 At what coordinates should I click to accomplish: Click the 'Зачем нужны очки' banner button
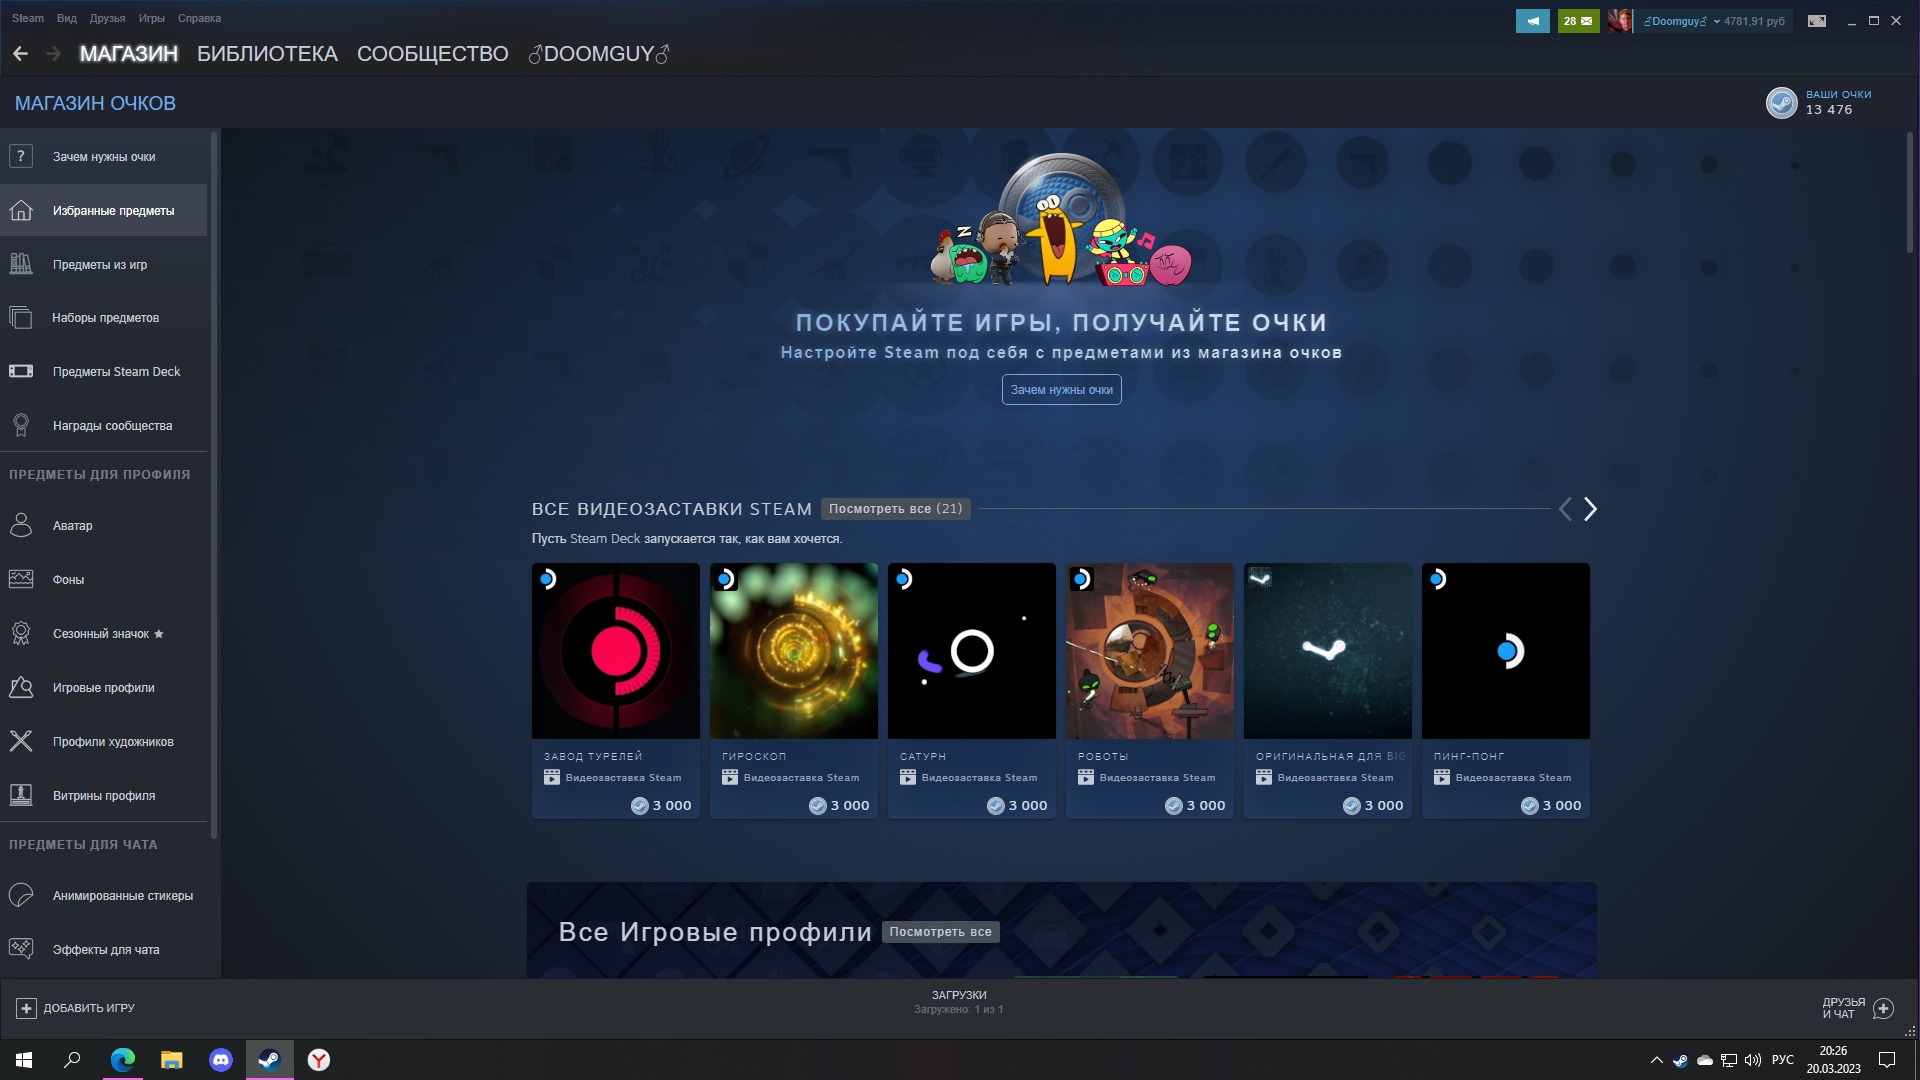click(1061, 390)
